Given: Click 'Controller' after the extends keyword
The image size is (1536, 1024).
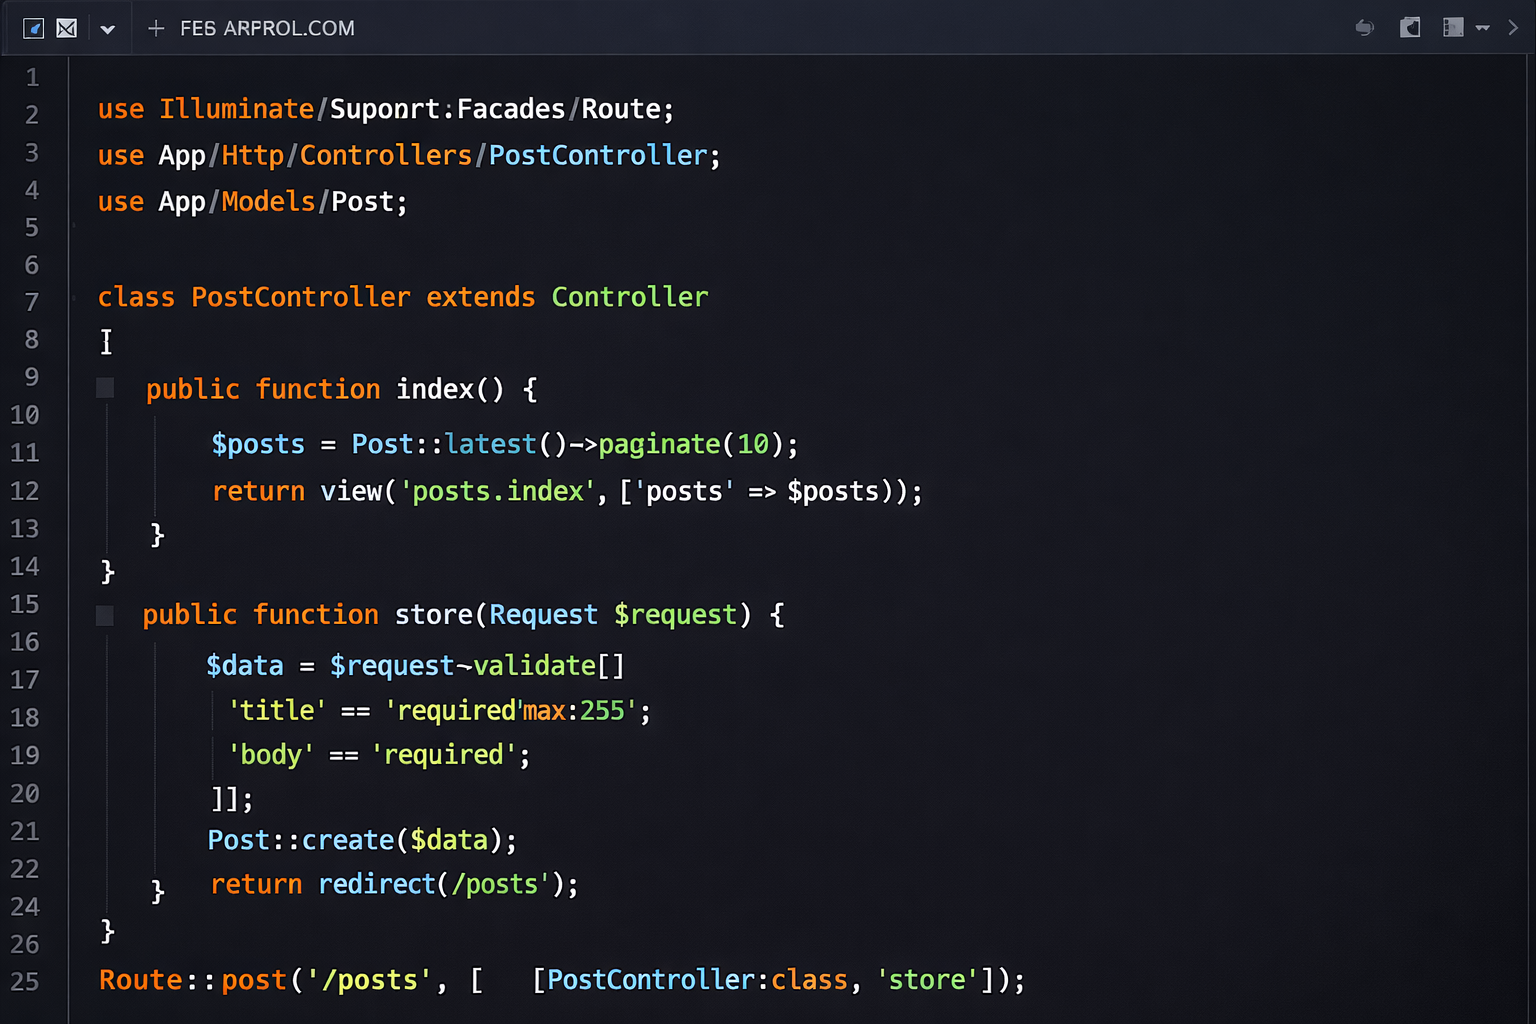Looking at the screenshot, I should 630,297.
